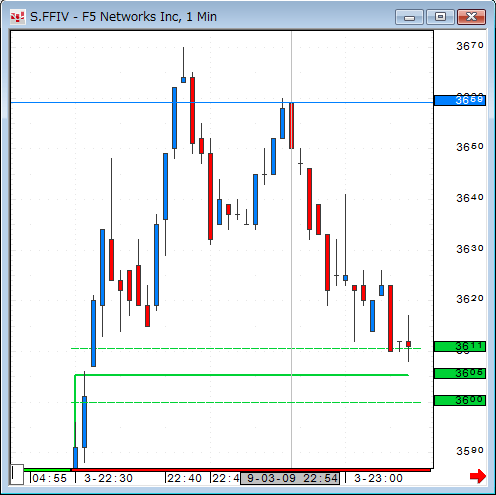
Task: Click the 3670 price scale value
Action: point(470,46)
